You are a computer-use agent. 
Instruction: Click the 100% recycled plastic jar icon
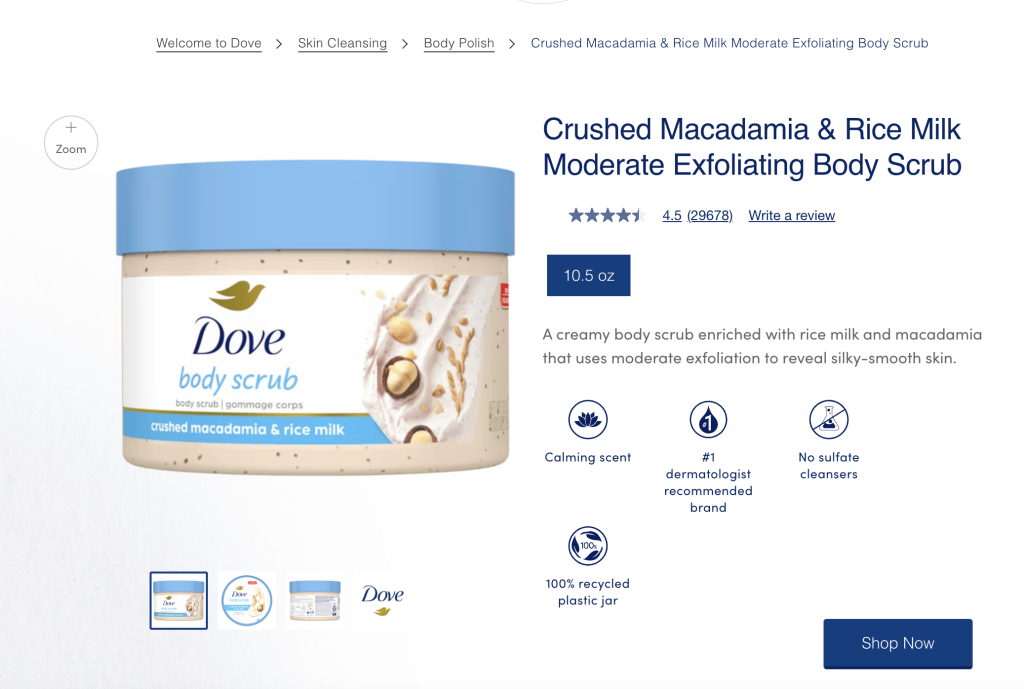[588, 545]
